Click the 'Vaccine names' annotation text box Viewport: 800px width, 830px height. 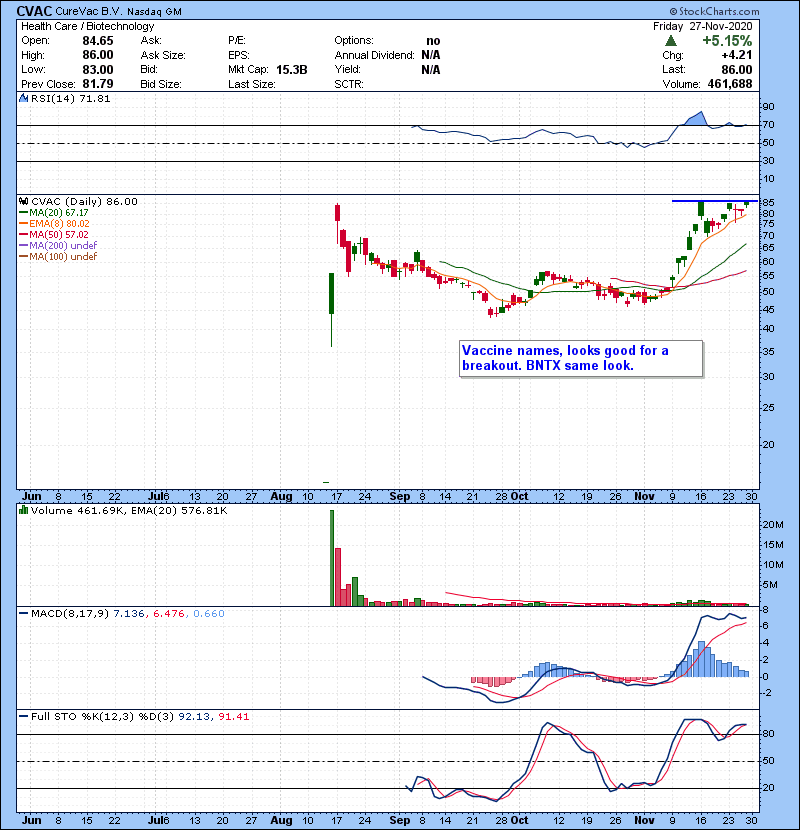(581, 358)
